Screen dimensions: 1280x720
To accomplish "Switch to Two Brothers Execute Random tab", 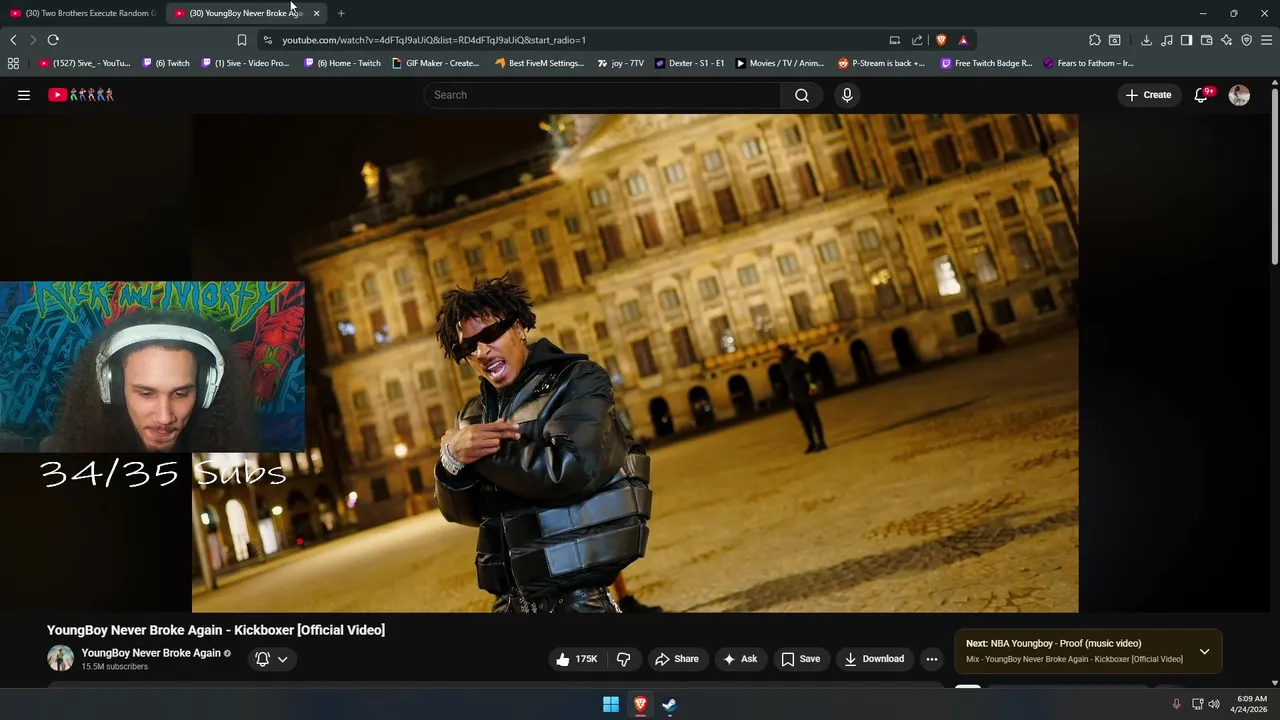I will coord(84,13).
